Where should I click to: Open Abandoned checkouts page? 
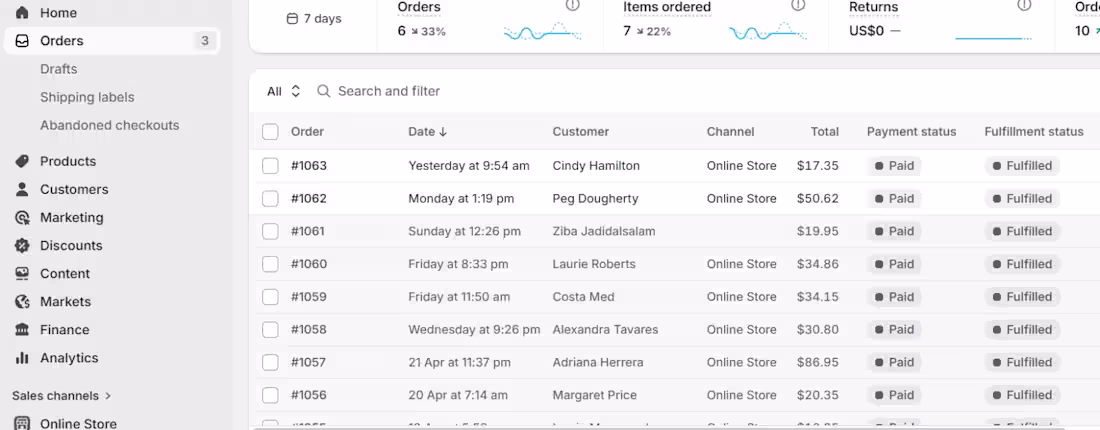point(109,125)
